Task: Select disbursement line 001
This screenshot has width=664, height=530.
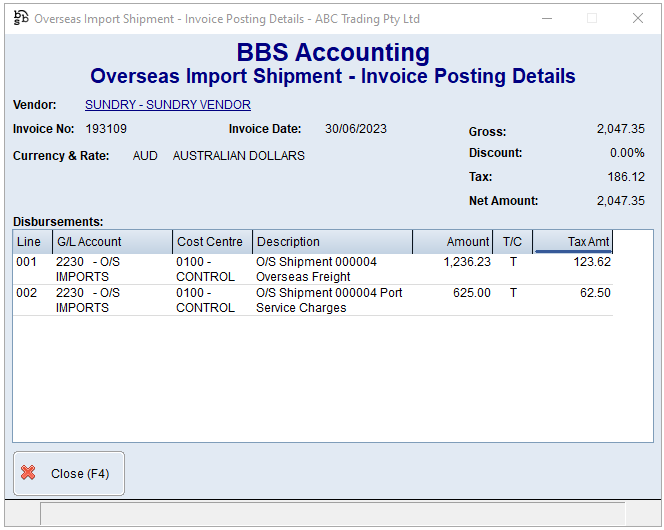Action: point(28,263)
